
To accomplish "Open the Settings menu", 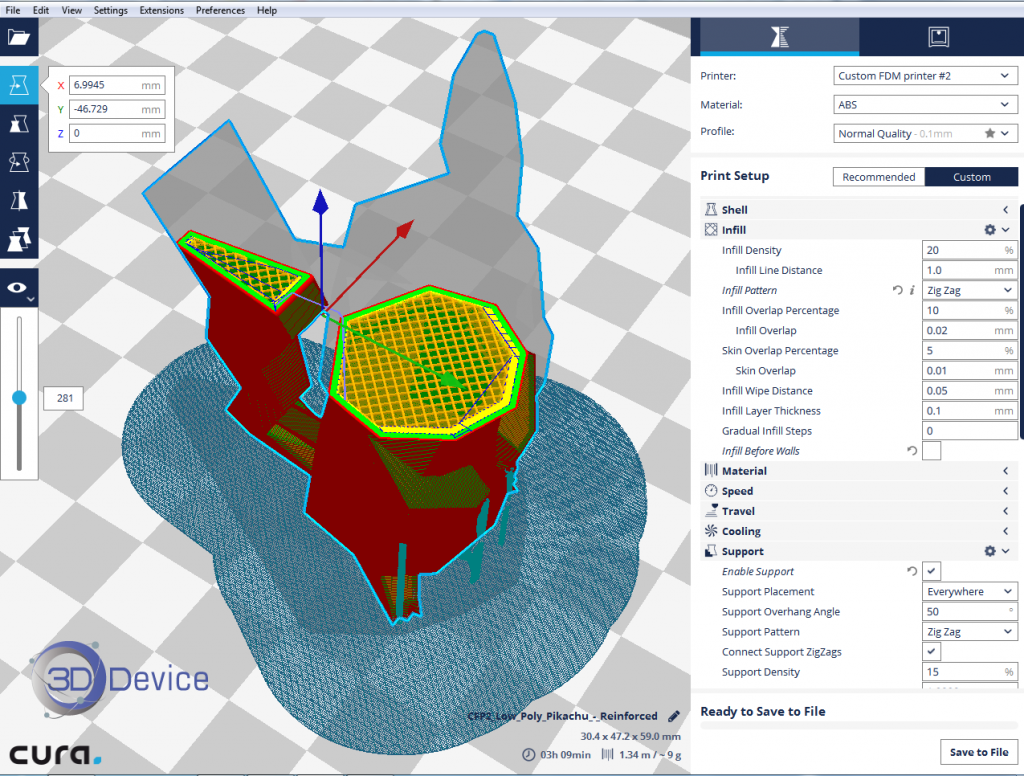I will [x=110, y=10].
